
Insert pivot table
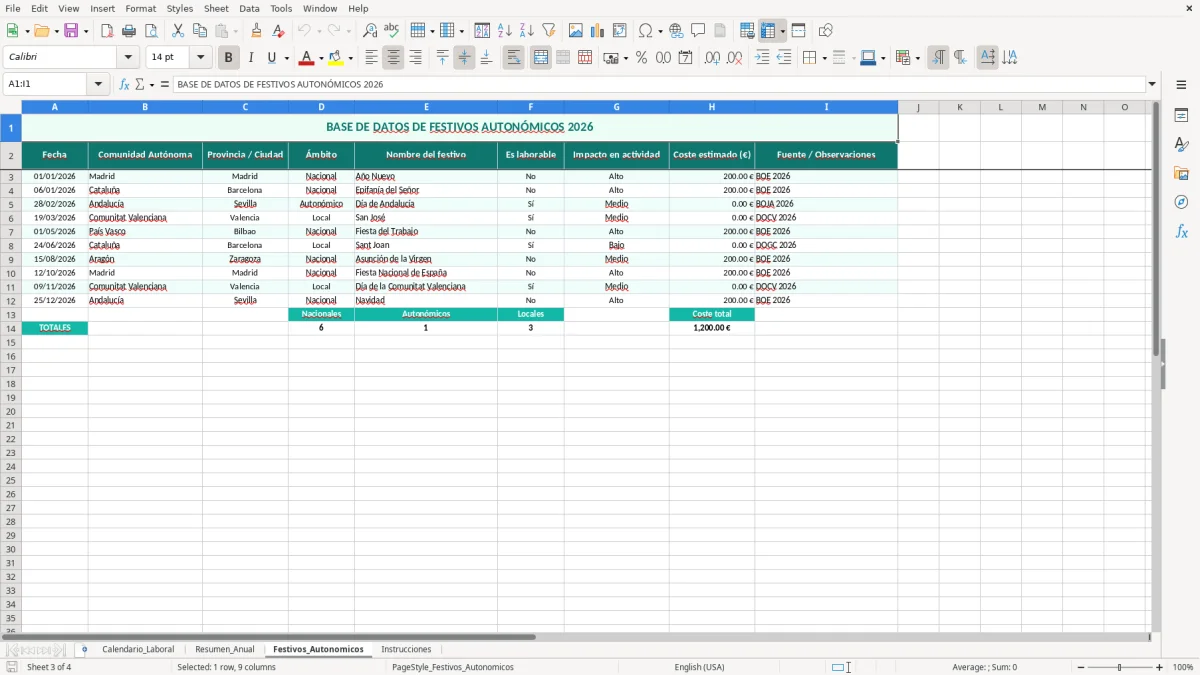(x=620, y=31)
